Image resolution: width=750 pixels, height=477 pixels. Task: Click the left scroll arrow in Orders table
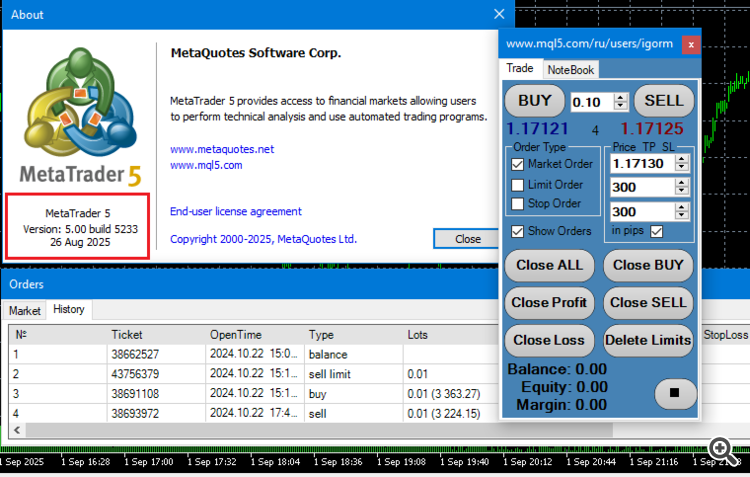(17, 430)
